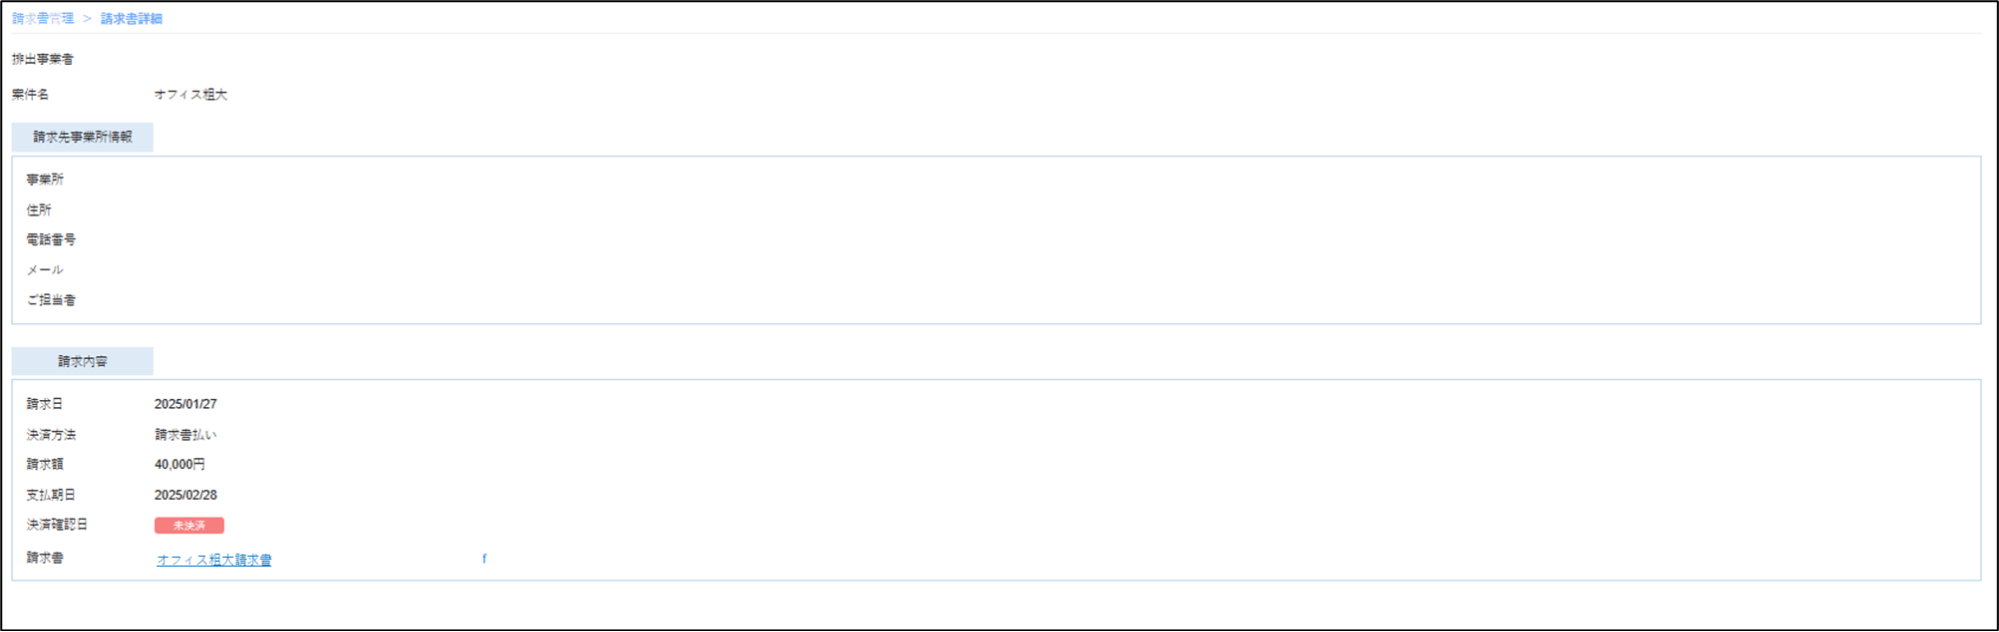Select the 請求書払い payment method text
This screenshot has width=1999, height=632.
[x=185, y=435]
